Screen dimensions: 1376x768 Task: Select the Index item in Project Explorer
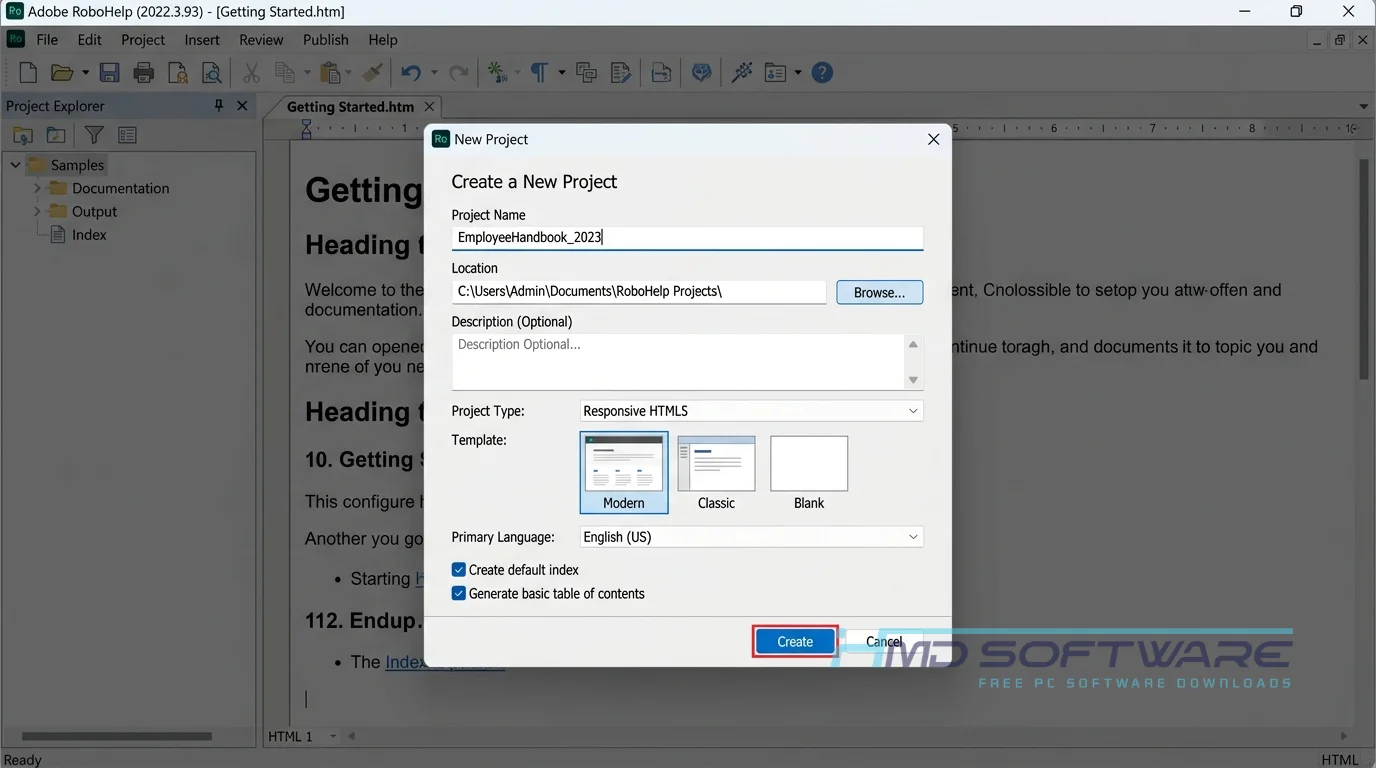click(x=89, y=235)
